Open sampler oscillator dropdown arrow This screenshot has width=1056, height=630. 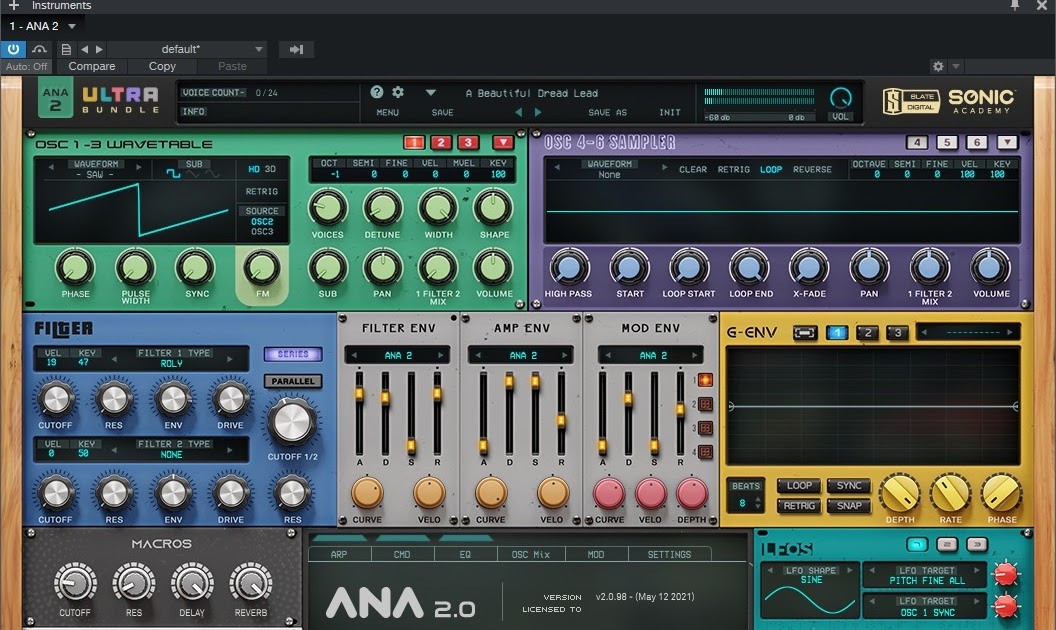click(1007, 142)
